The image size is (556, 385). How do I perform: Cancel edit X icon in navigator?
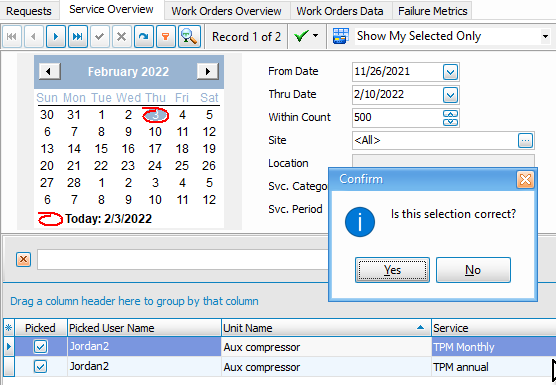(122, 36)
